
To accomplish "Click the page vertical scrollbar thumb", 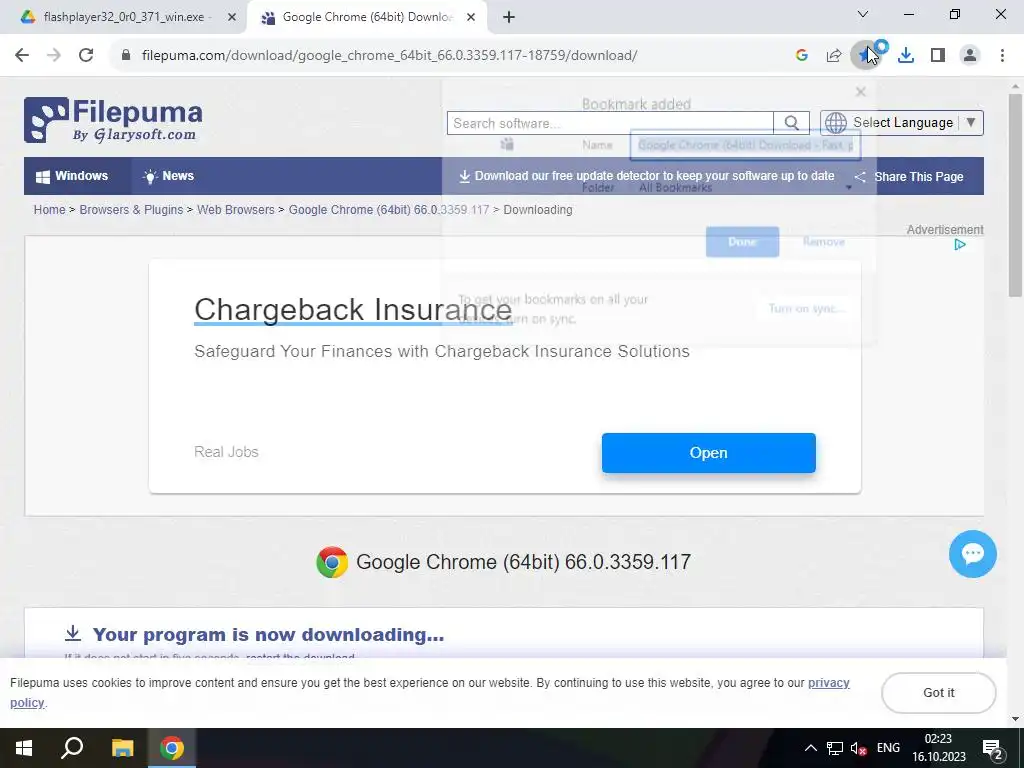I will coord(1015,195).
